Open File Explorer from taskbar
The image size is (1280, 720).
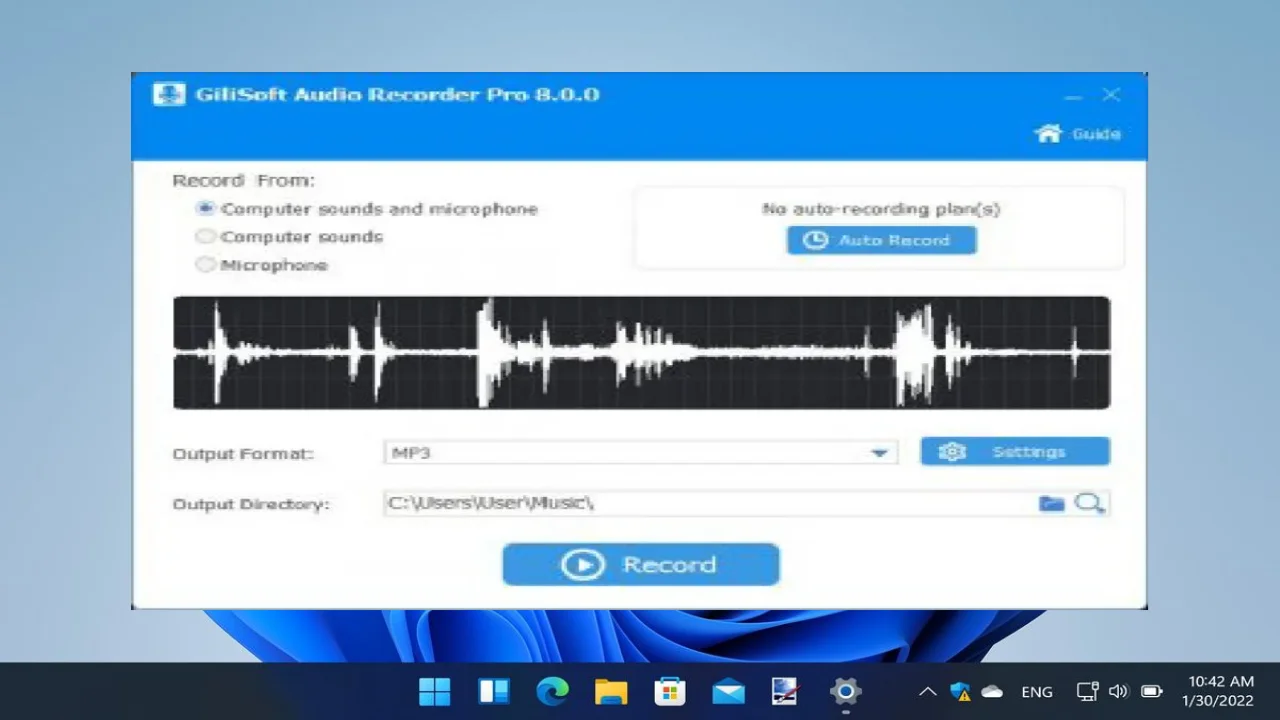pos(611,691)
